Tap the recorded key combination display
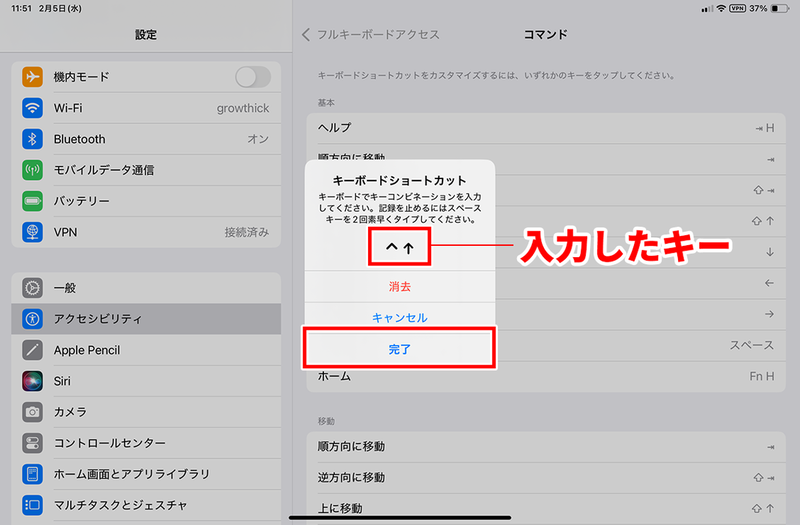Screen dimensions: 800x525 click(399, 247)
